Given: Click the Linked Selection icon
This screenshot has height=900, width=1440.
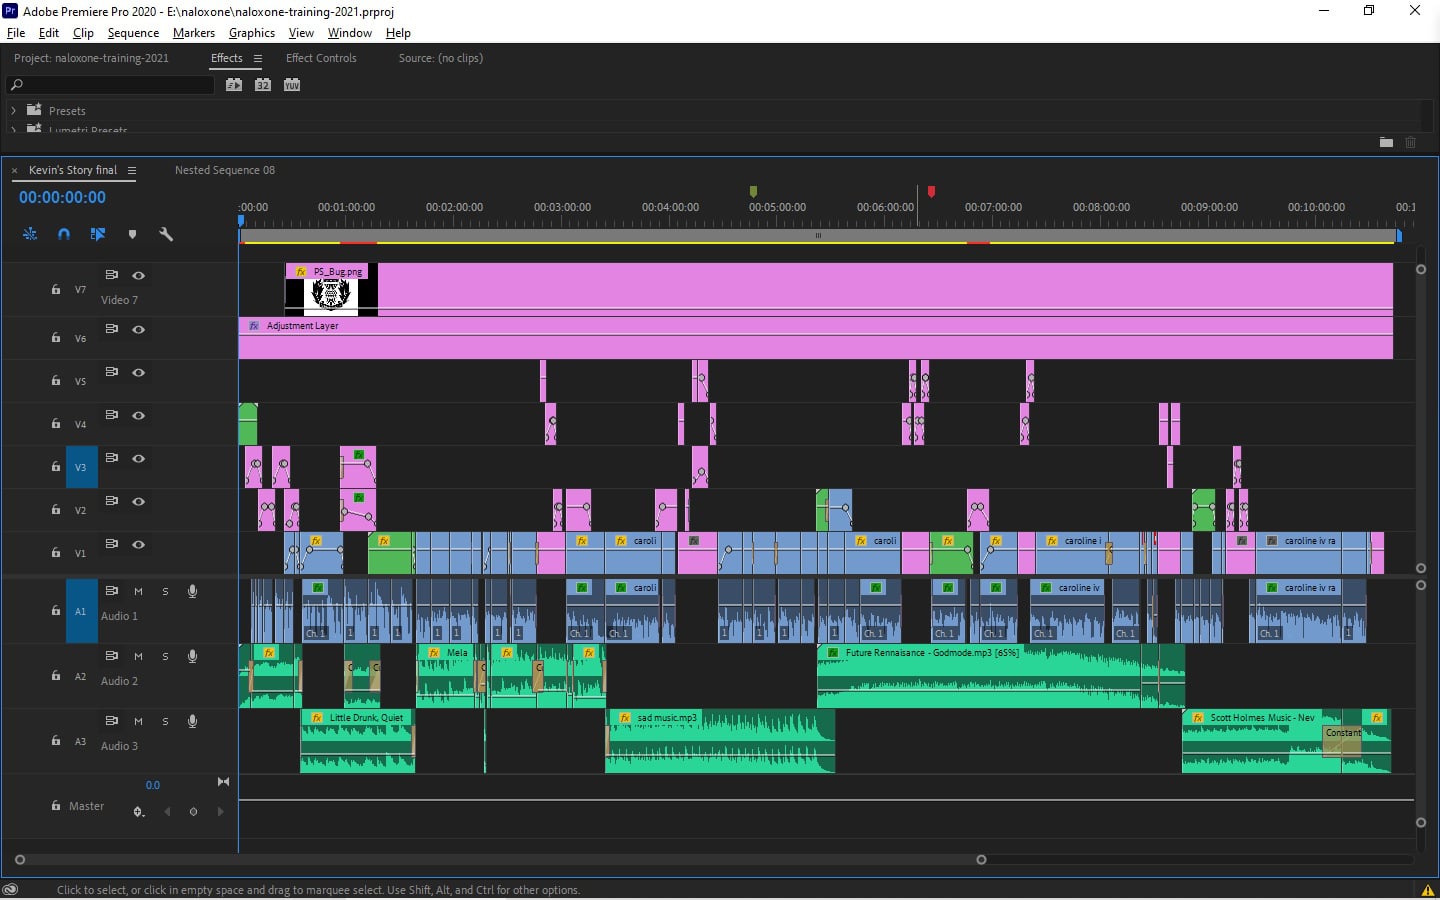Looking at the screenshot, I should pyautogui.click(x=98, y=234).
